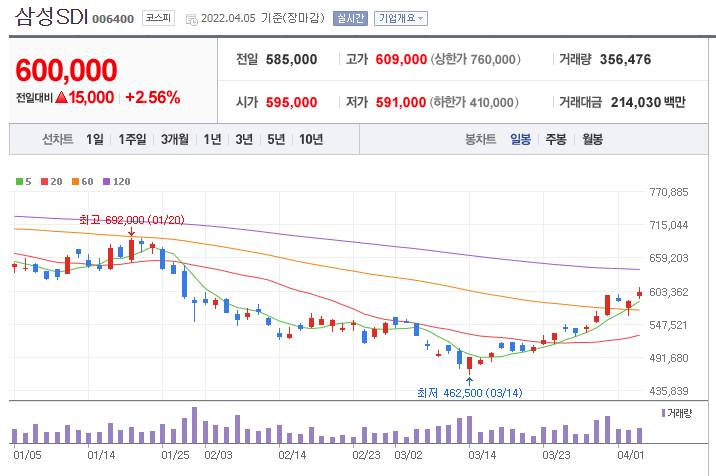Select the 1일 line chart tab
Screen dimensions: 716x476
[x=95, y=139]
